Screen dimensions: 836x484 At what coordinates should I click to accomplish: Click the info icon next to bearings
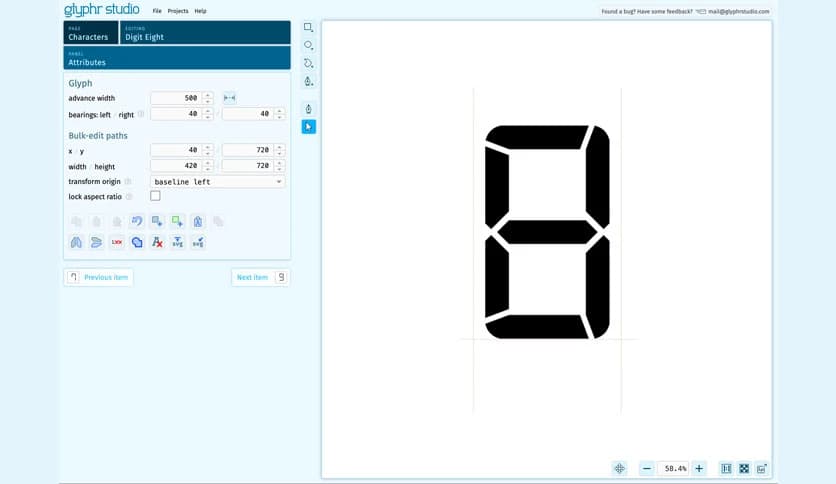[141, 114]
